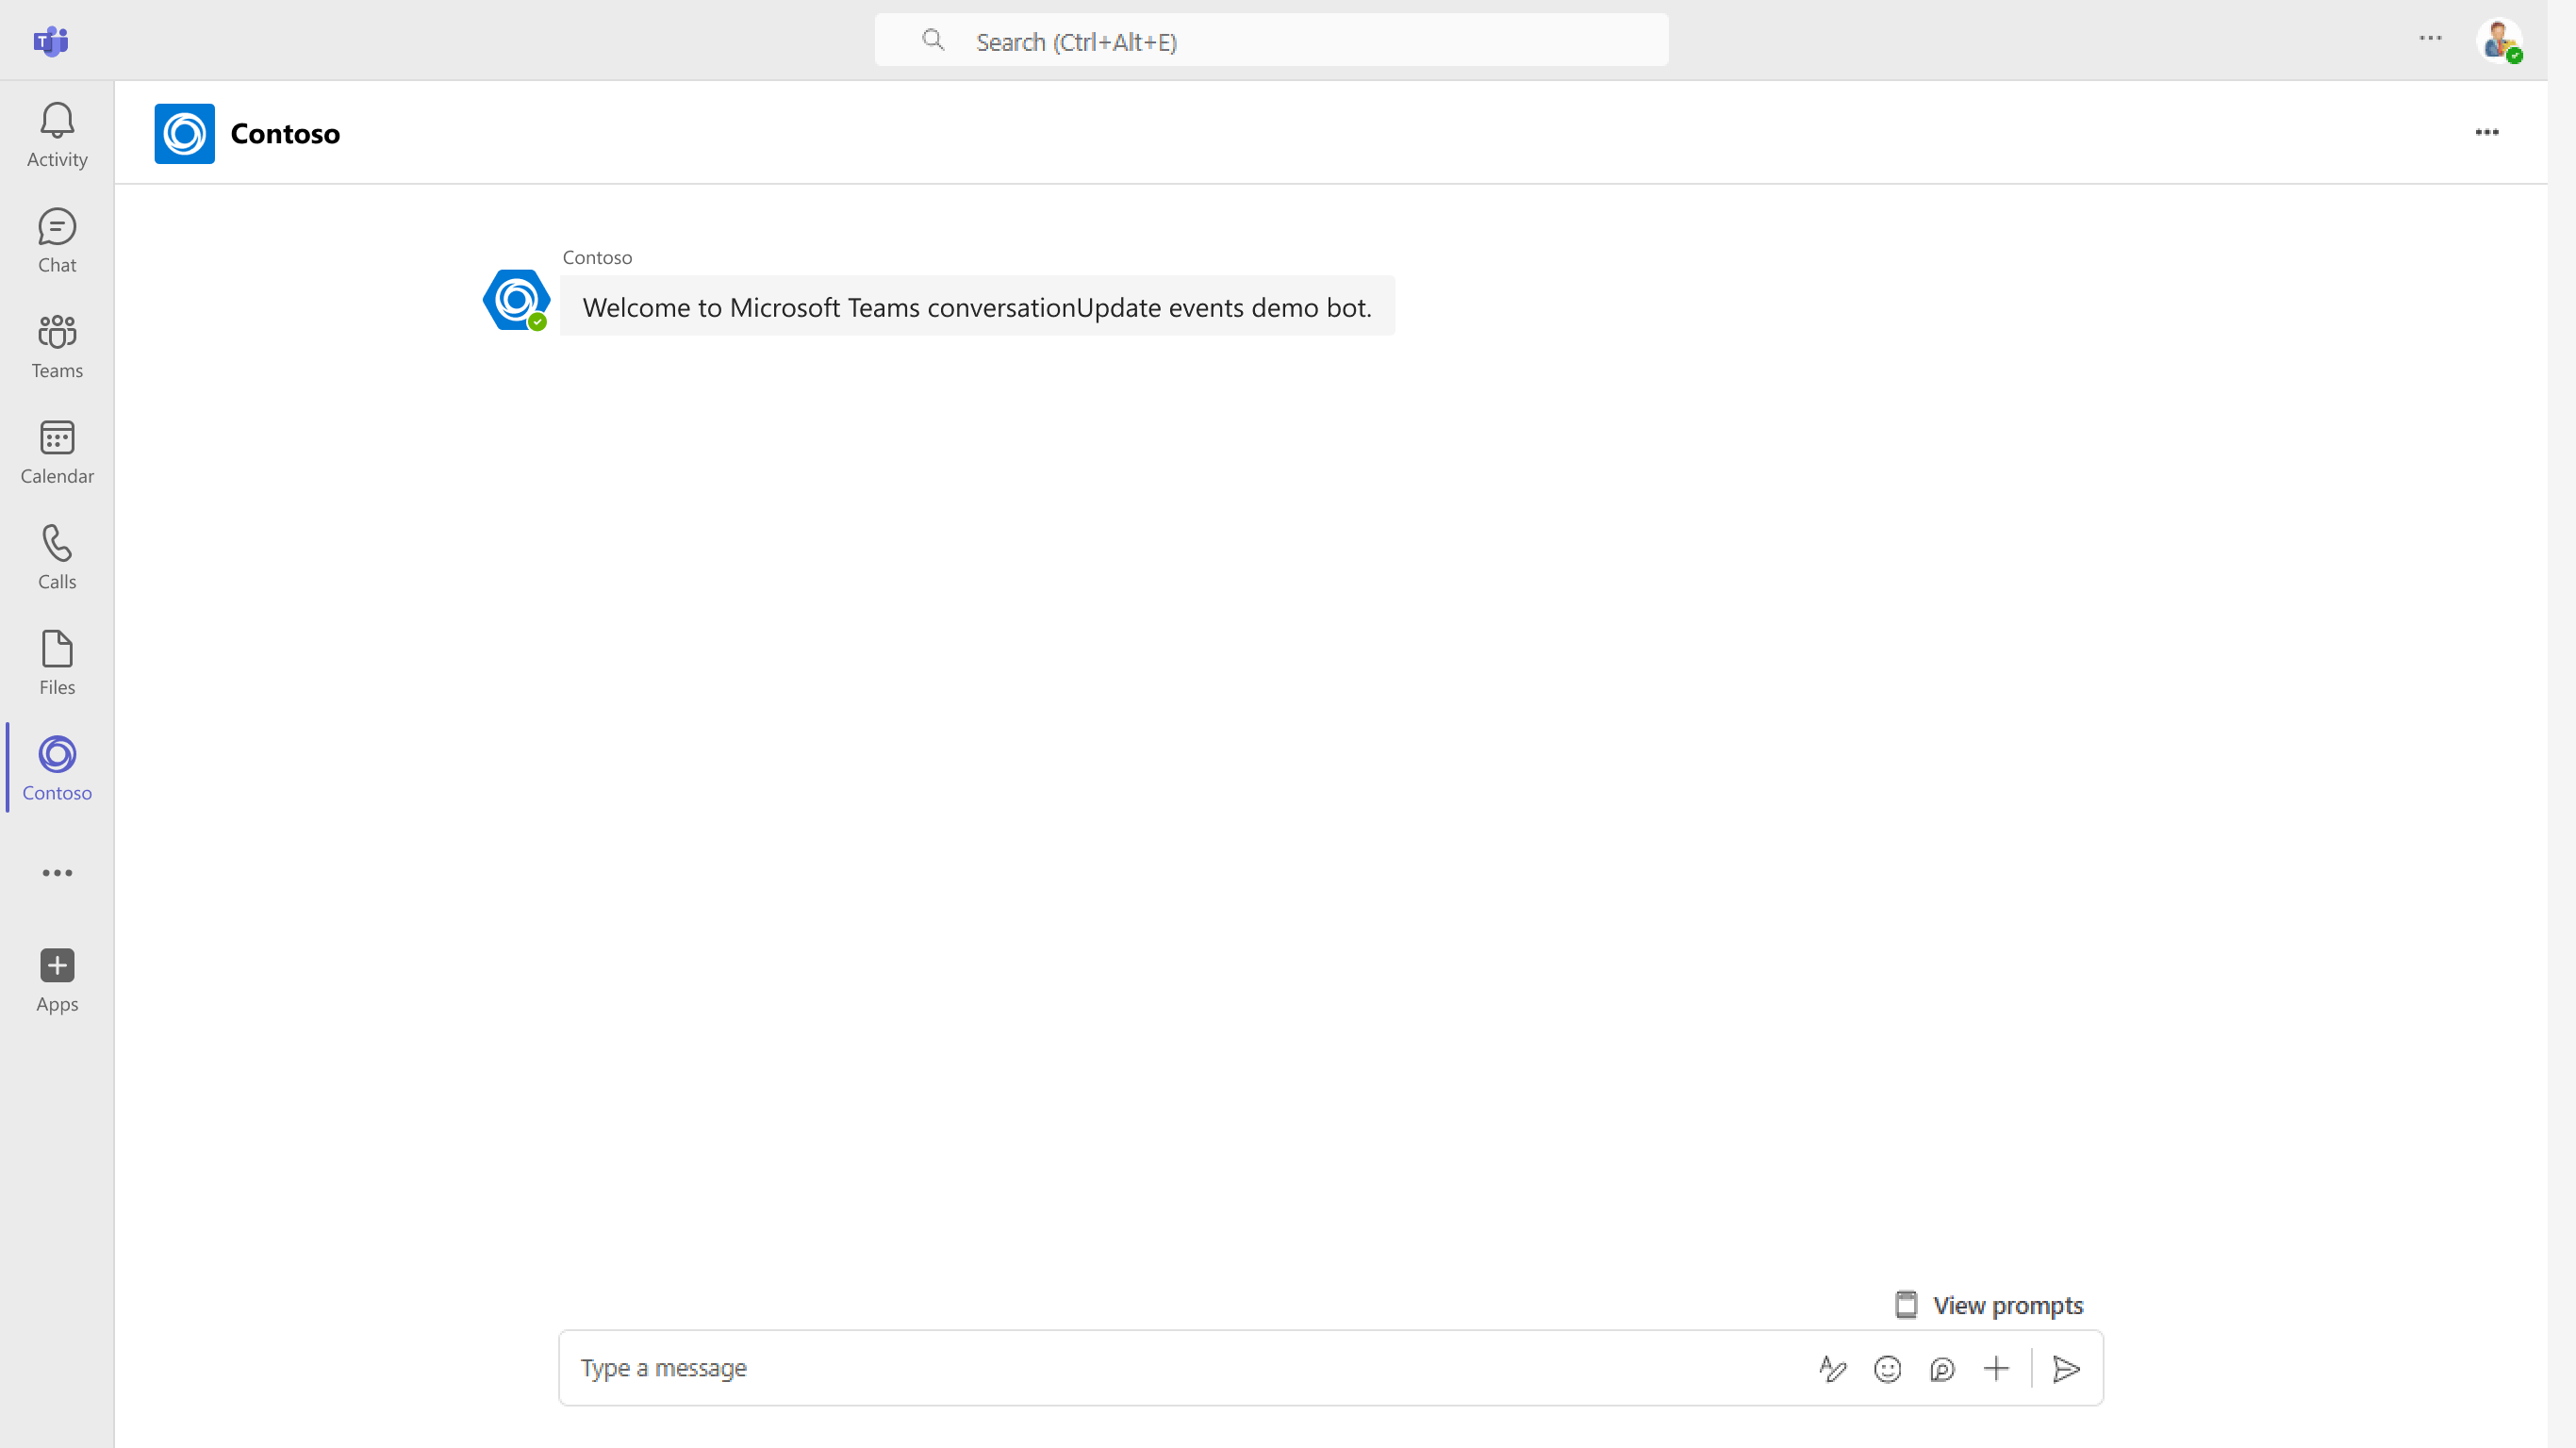2576x1448 pixels.
Task: Open settings and more menu in title bar
Action: [2431, 39]
